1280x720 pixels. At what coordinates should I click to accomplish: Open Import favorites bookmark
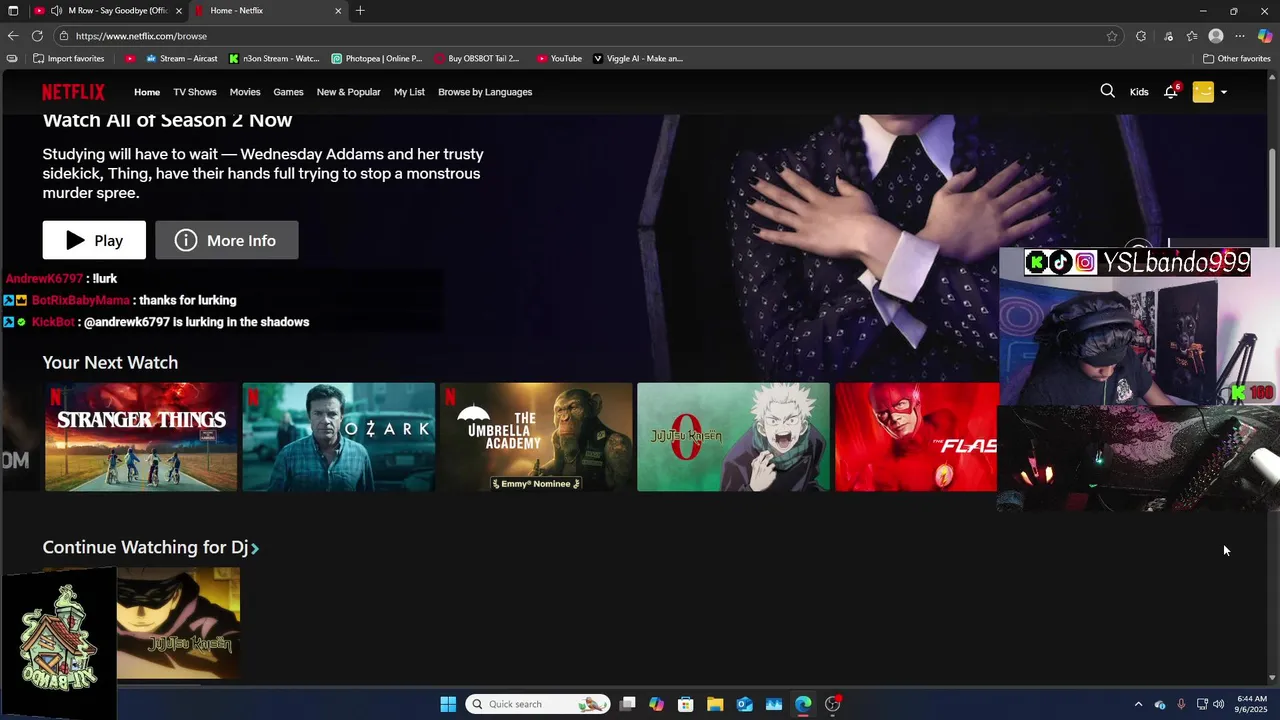pyautogui.click(x=68, y=58)
